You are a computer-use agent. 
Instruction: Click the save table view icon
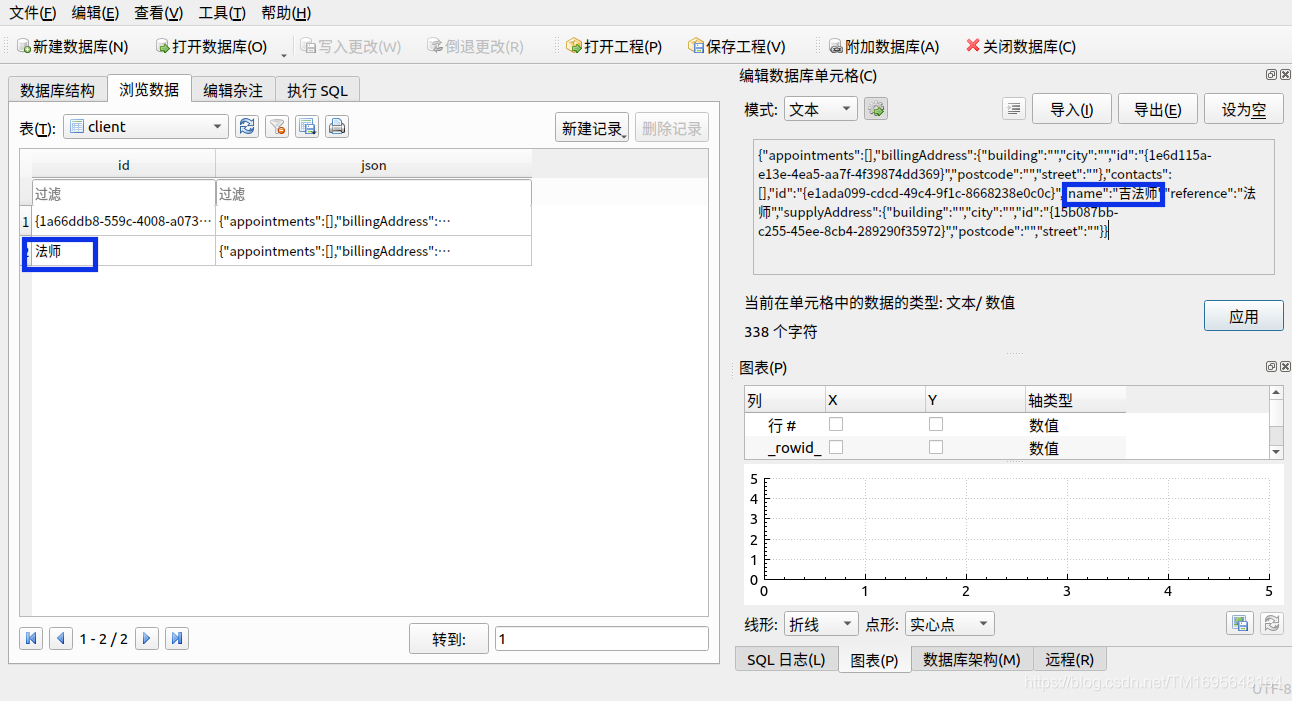pyautogui.click(x=307, y=126)
